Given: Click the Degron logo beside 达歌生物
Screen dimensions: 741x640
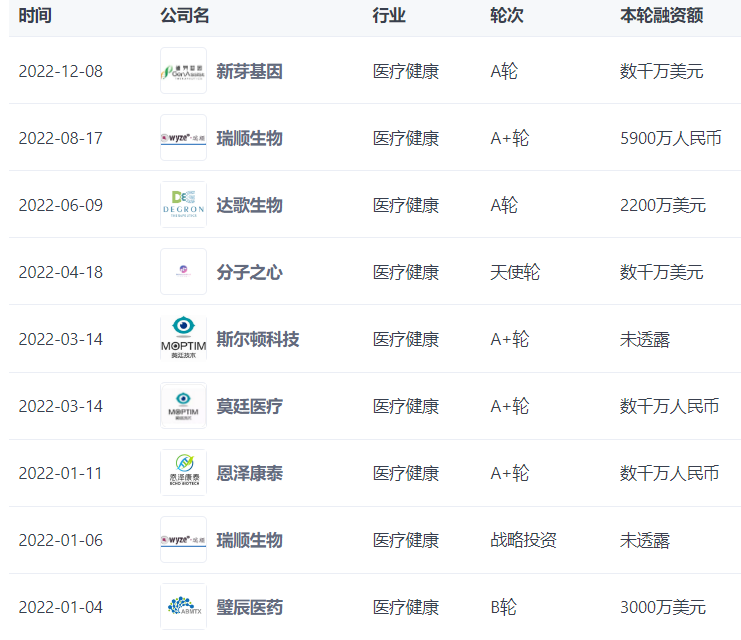Looking at the screenshot, I should 183,205.
